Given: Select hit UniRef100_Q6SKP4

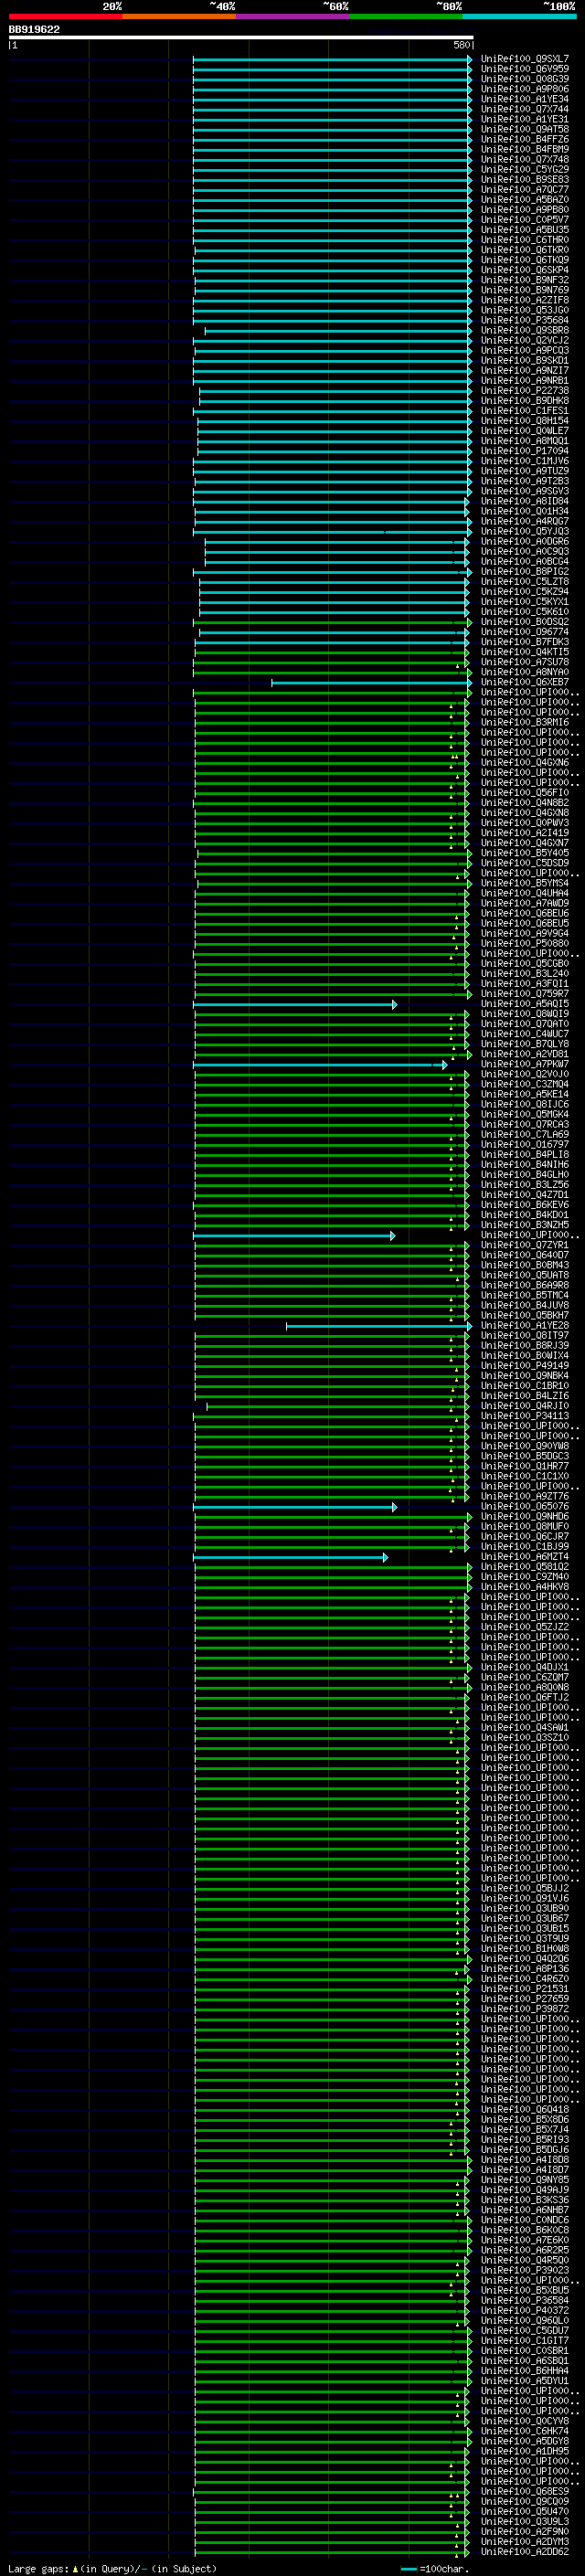Looking at the screenshot, I should pos(524,270).
